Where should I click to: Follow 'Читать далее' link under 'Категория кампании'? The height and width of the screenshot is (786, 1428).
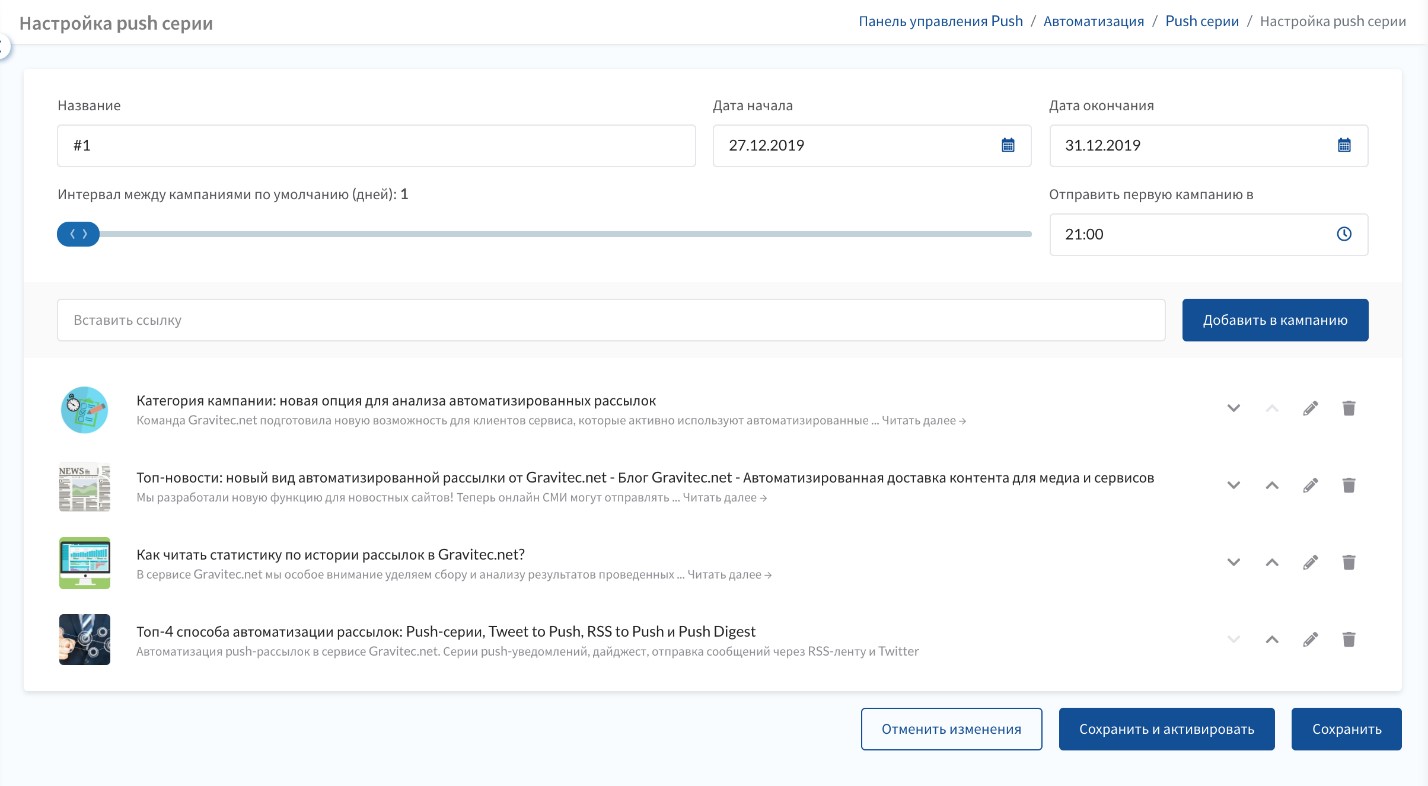click(924, 421)
